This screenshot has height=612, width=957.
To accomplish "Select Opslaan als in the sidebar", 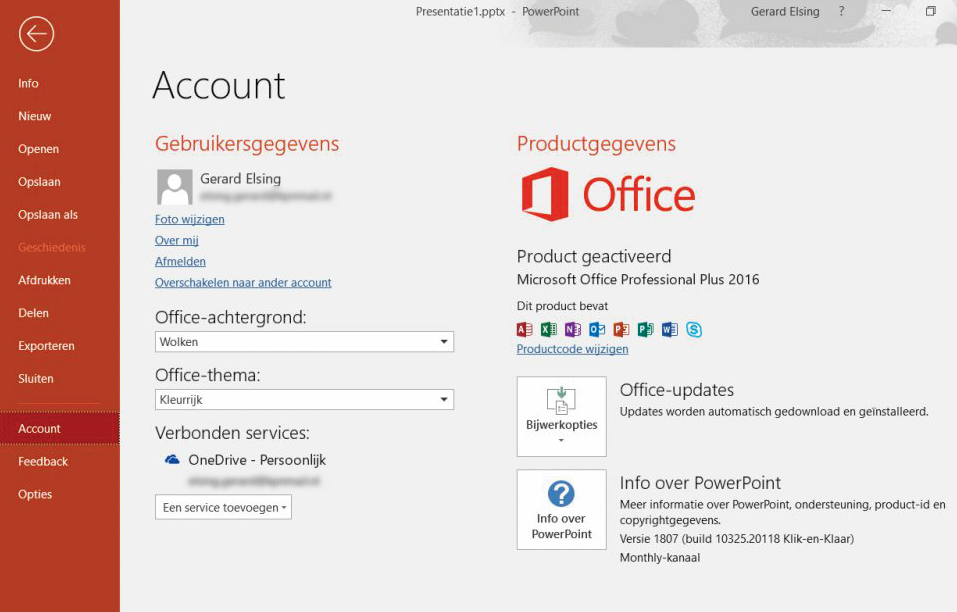I will point(48,215).
